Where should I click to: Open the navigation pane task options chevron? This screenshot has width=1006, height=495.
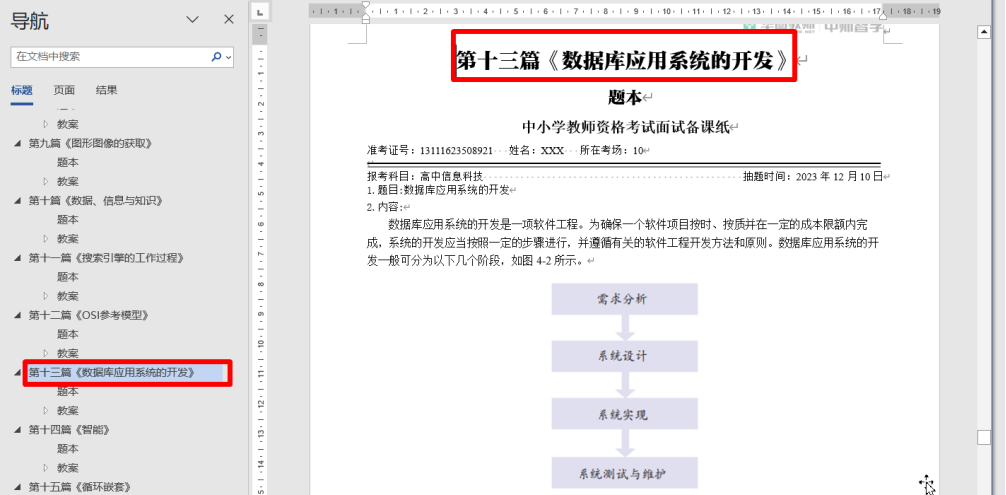[x=193, y=19]
